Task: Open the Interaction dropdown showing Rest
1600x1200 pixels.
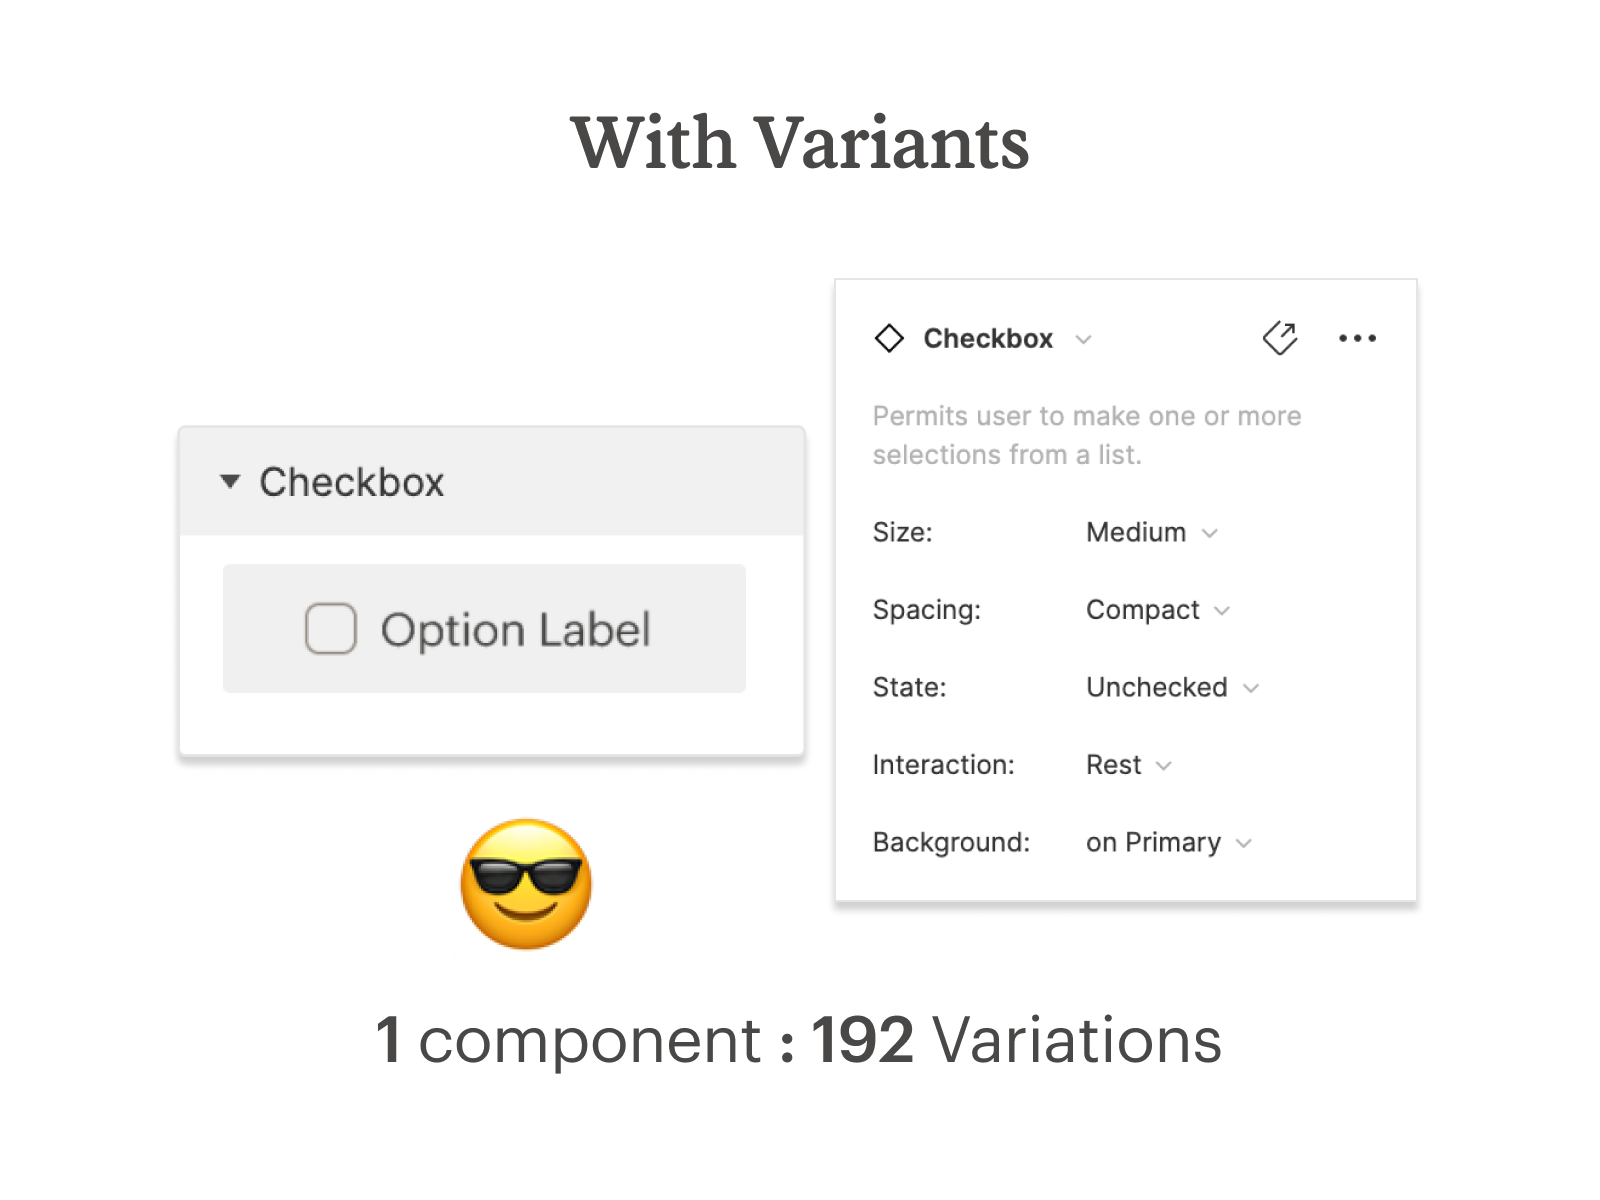Action: (1129, 765)
